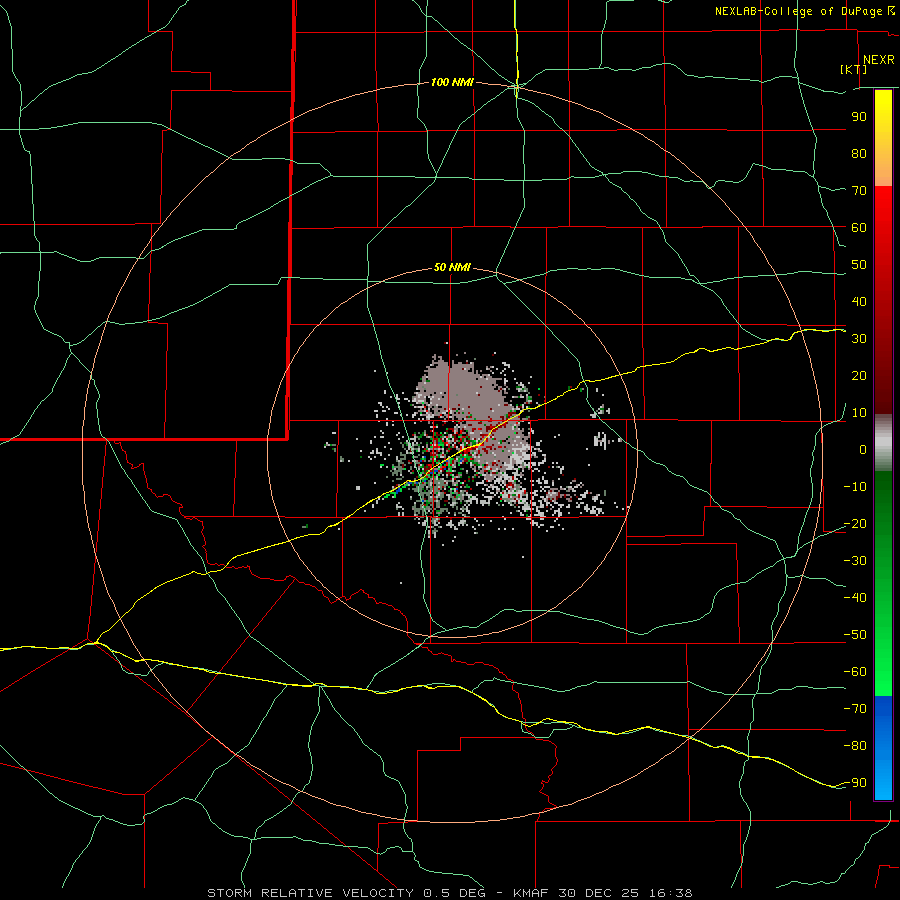Click the 90 value on the velocity scale

click(859, 117)
